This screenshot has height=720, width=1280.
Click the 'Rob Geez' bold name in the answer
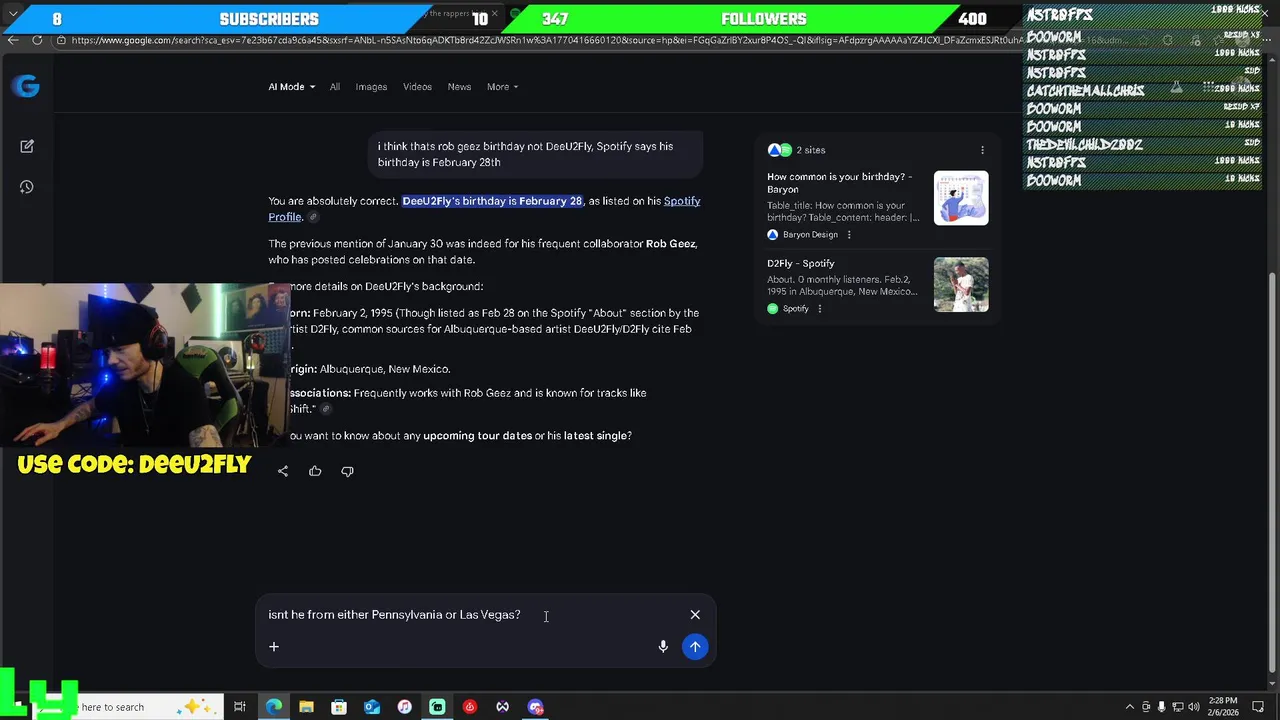[x=671, y=244]
